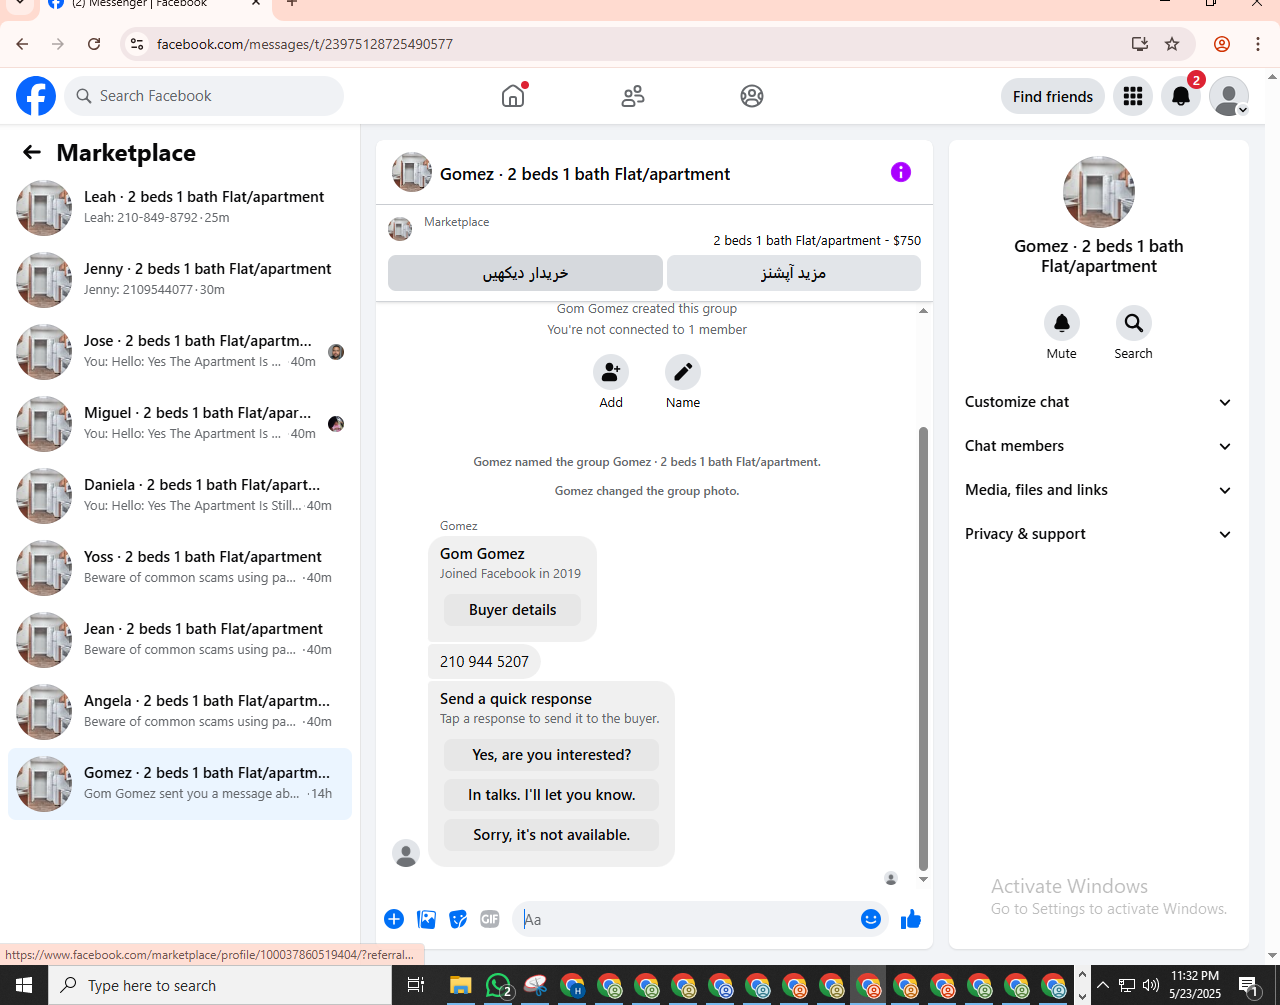Open Daniela conversation in Marketplace list

(x=180, y=496)
